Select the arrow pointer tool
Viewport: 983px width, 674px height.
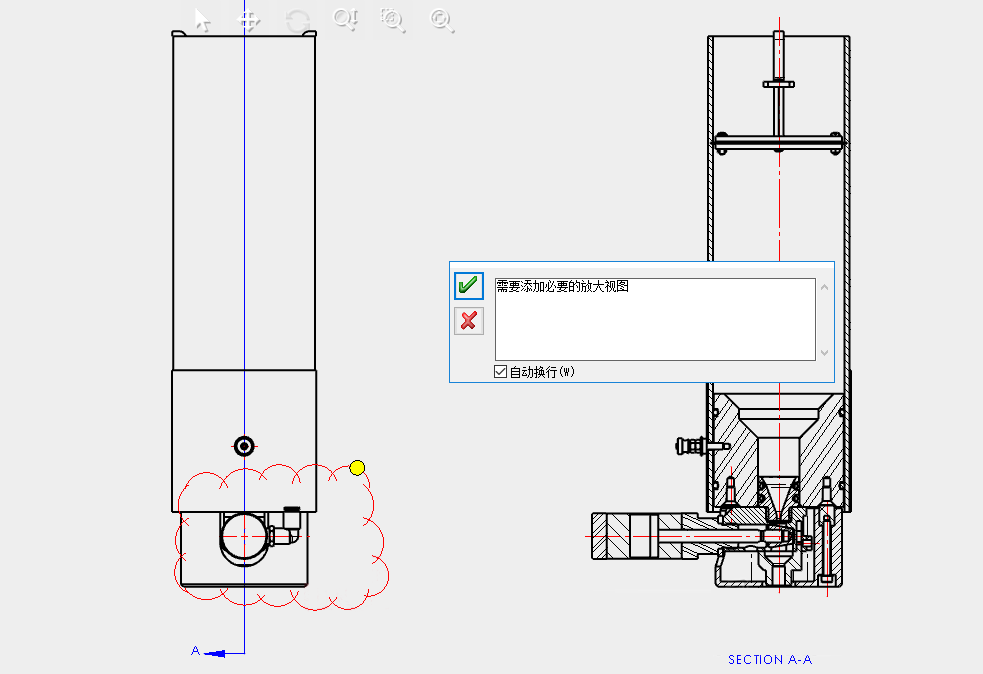click(202, 20)
